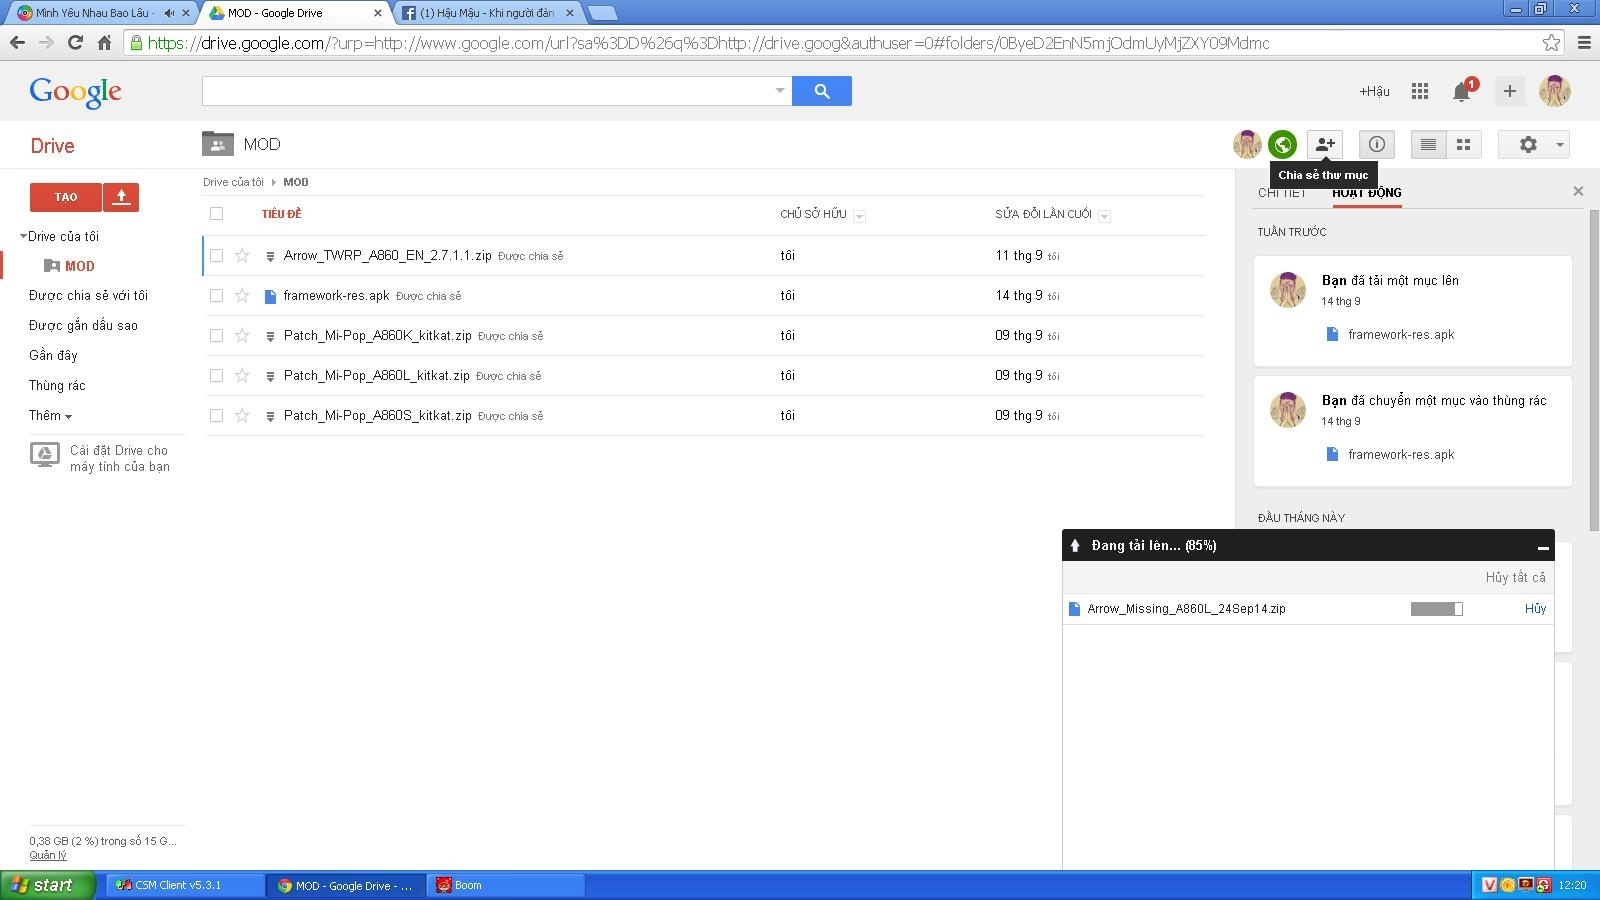This screenshot has width=1600, height=900.
Task: Star Arrow_TWRP_A860_EN_2.7.1.1.zip
Action: 242,256
